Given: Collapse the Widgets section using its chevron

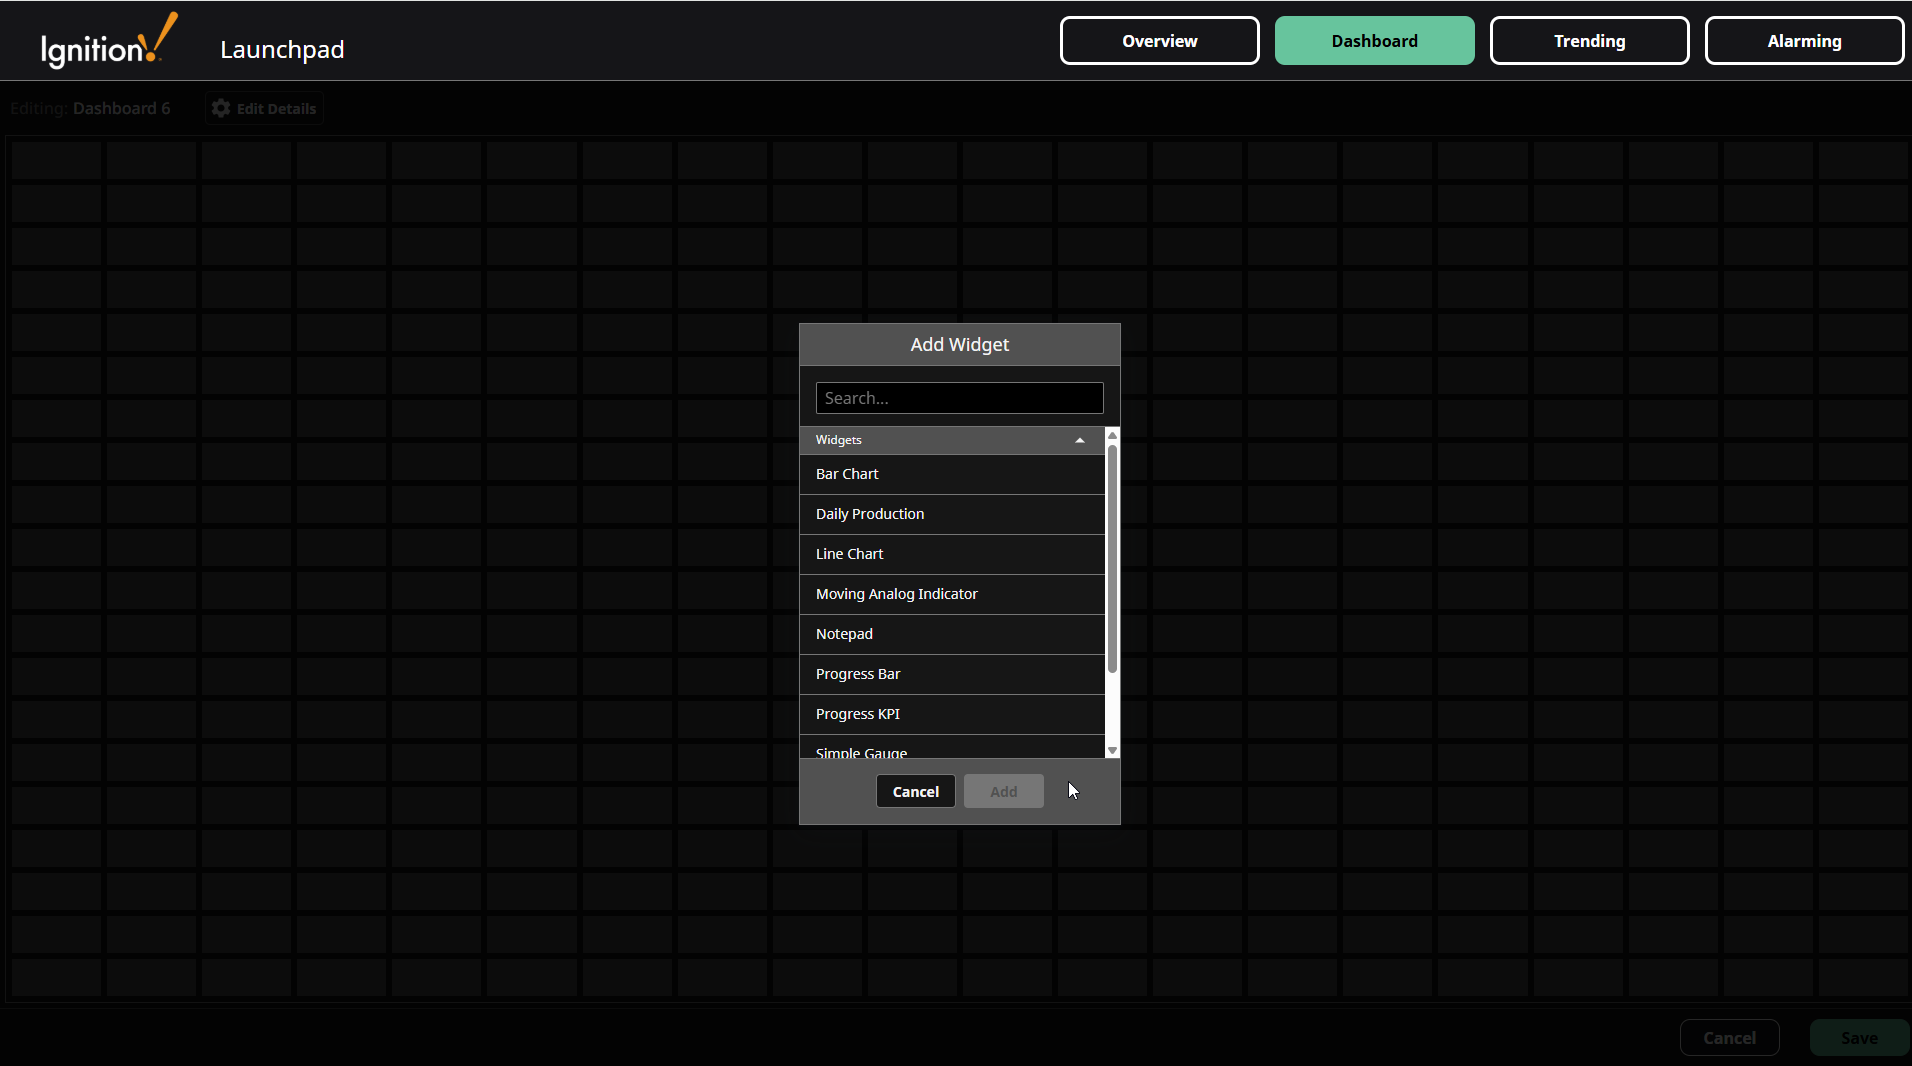Looking at the screenshot, I should point(1079,440).
